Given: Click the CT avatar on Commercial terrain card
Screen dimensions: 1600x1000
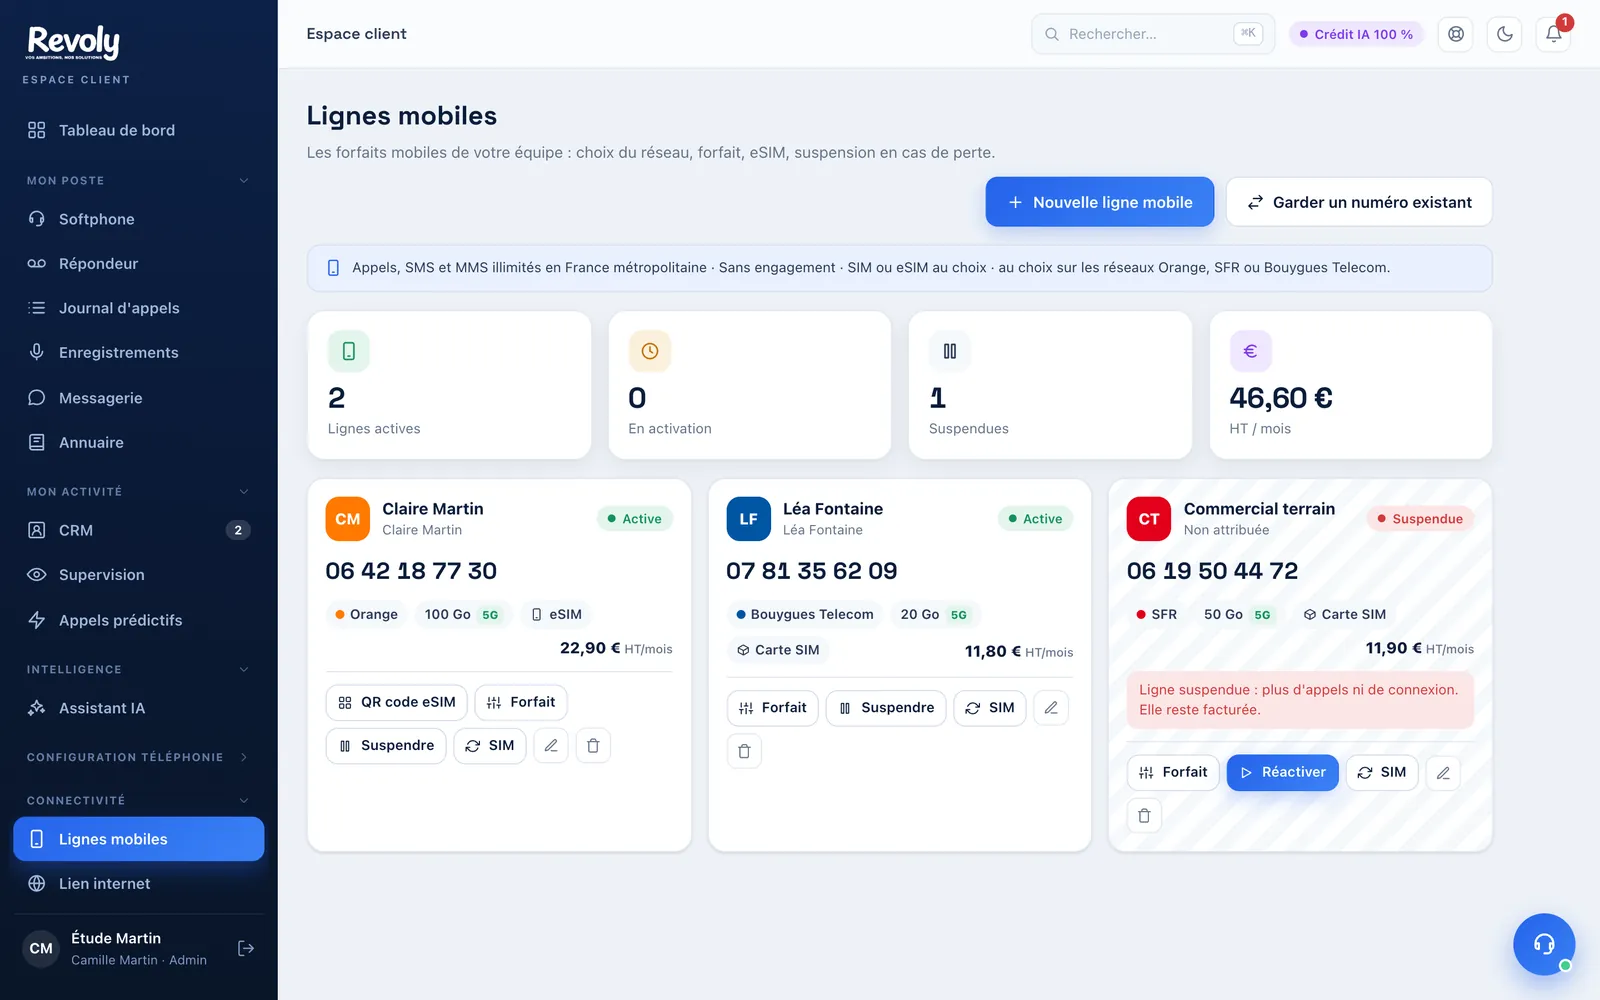Looking at the screenshot, I should pos(1149,519).
